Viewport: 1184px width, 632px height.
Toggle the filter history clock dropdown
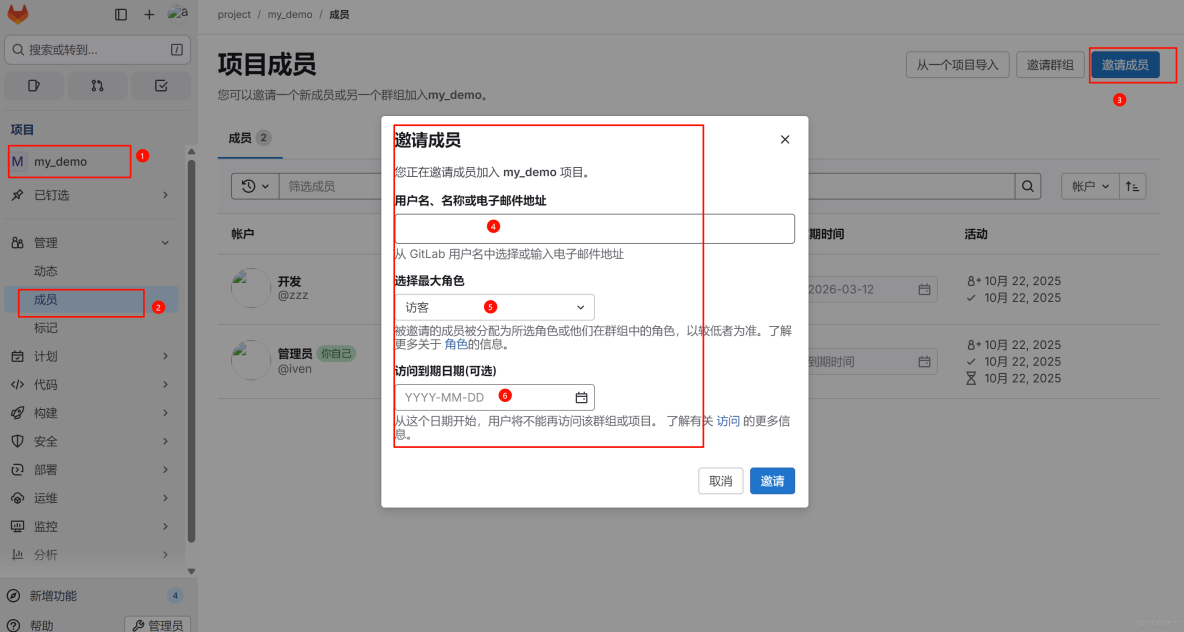255,185
